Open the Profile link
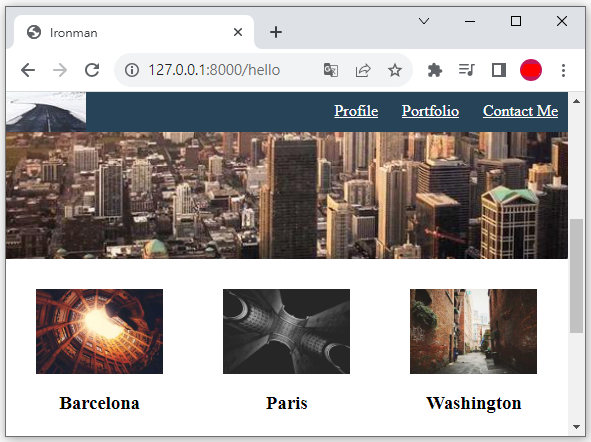This screenshot has width=591, height=442. coord(356,111)
